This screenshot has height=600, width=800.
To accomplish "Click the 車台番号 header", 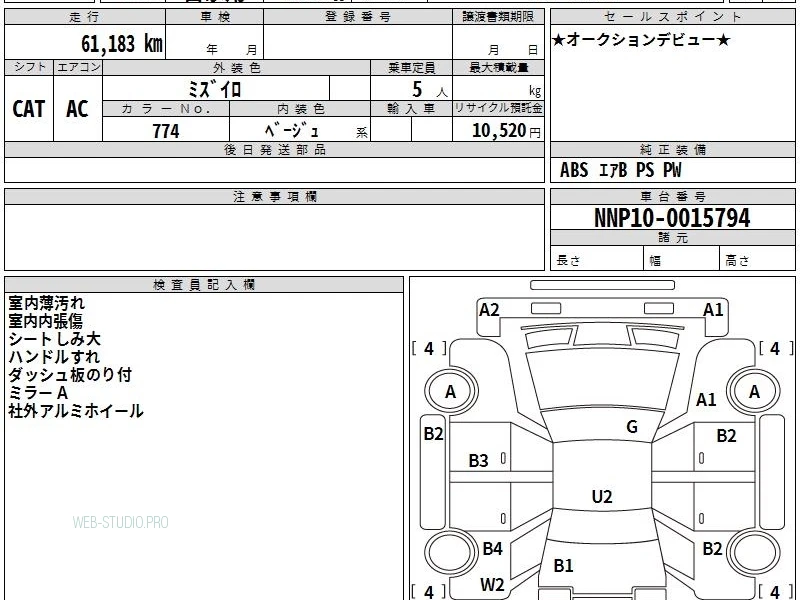I will tap(672, 196).
